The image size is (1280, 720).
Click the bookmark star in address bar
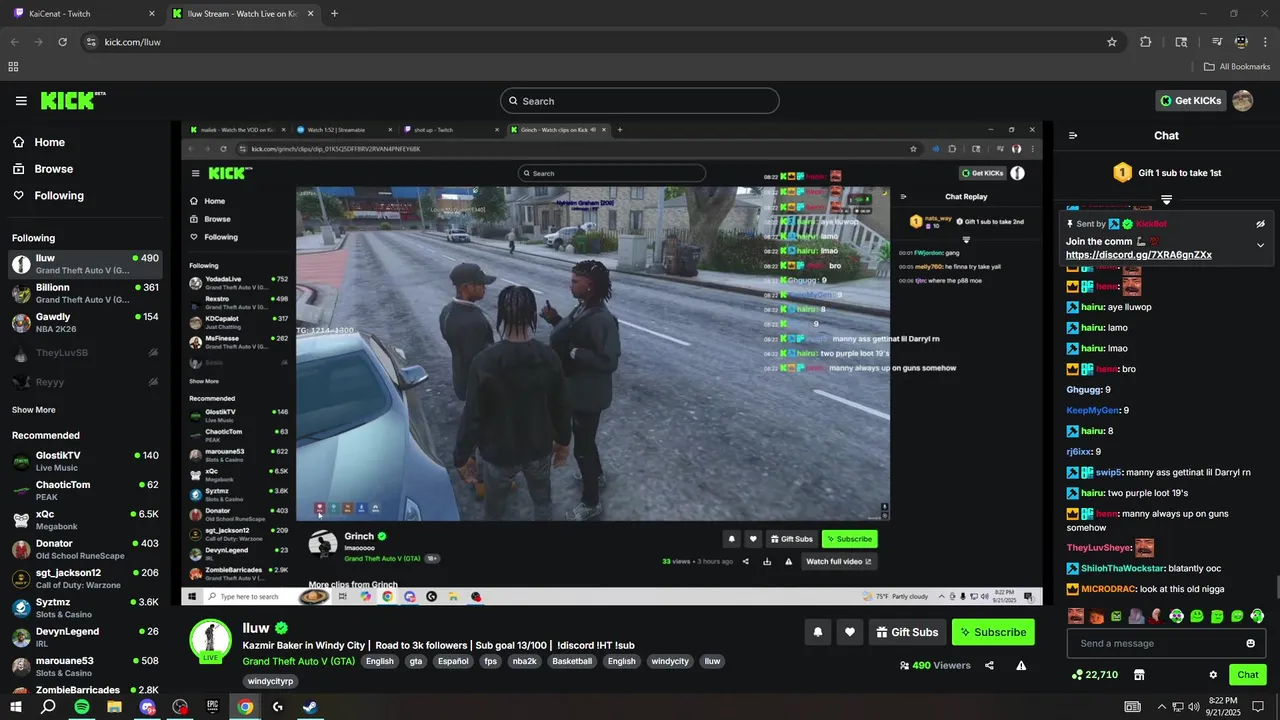[x=1112, y=42]
